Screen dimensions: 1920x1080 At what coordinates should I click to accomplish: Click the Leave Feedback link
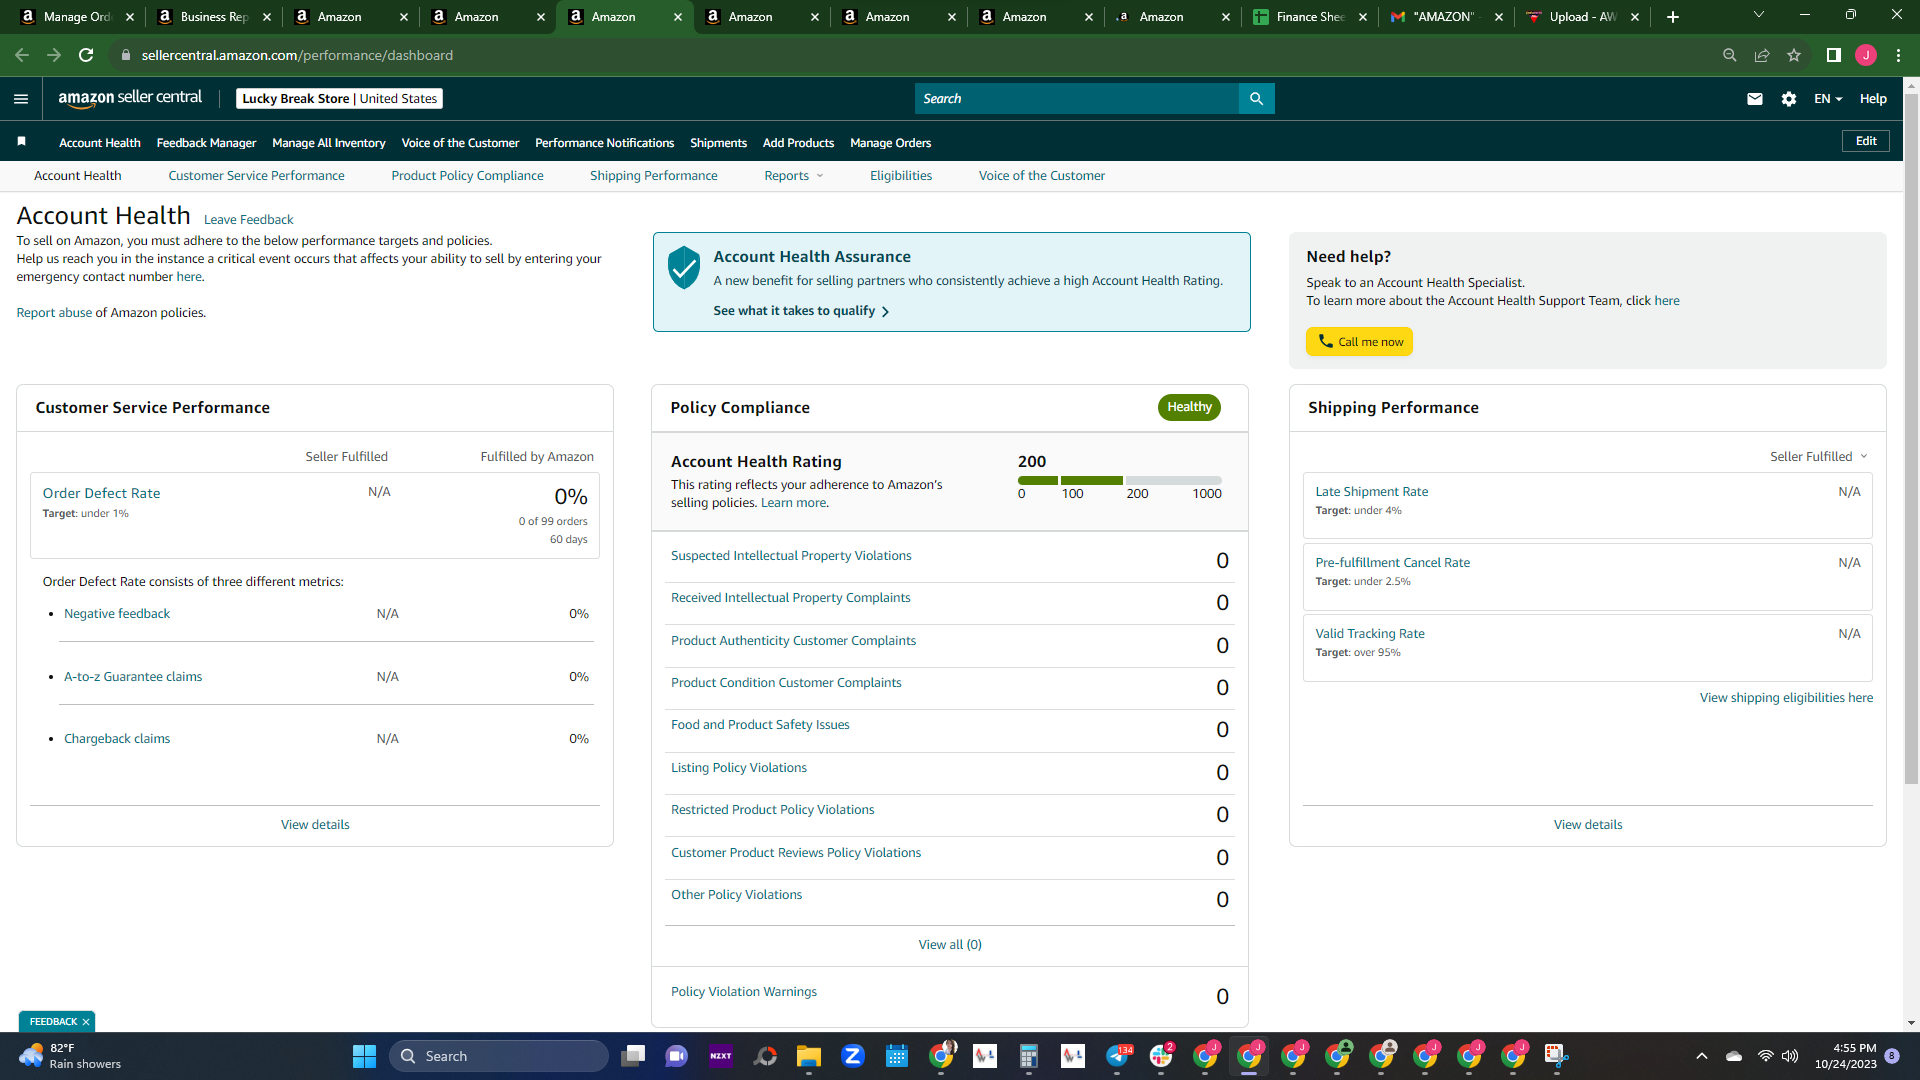click(248, 220)
